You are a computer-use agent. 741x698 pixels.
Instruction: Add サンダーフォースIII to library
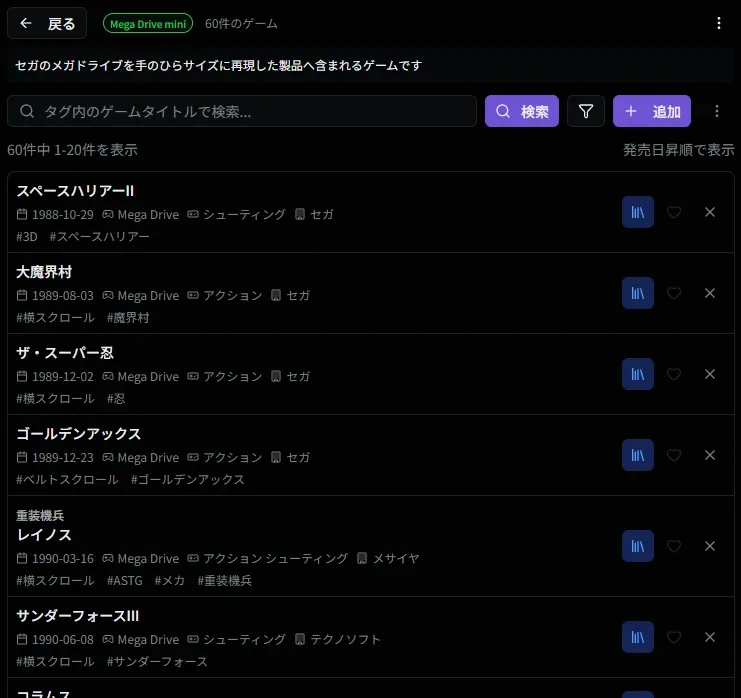click(638, 637)
